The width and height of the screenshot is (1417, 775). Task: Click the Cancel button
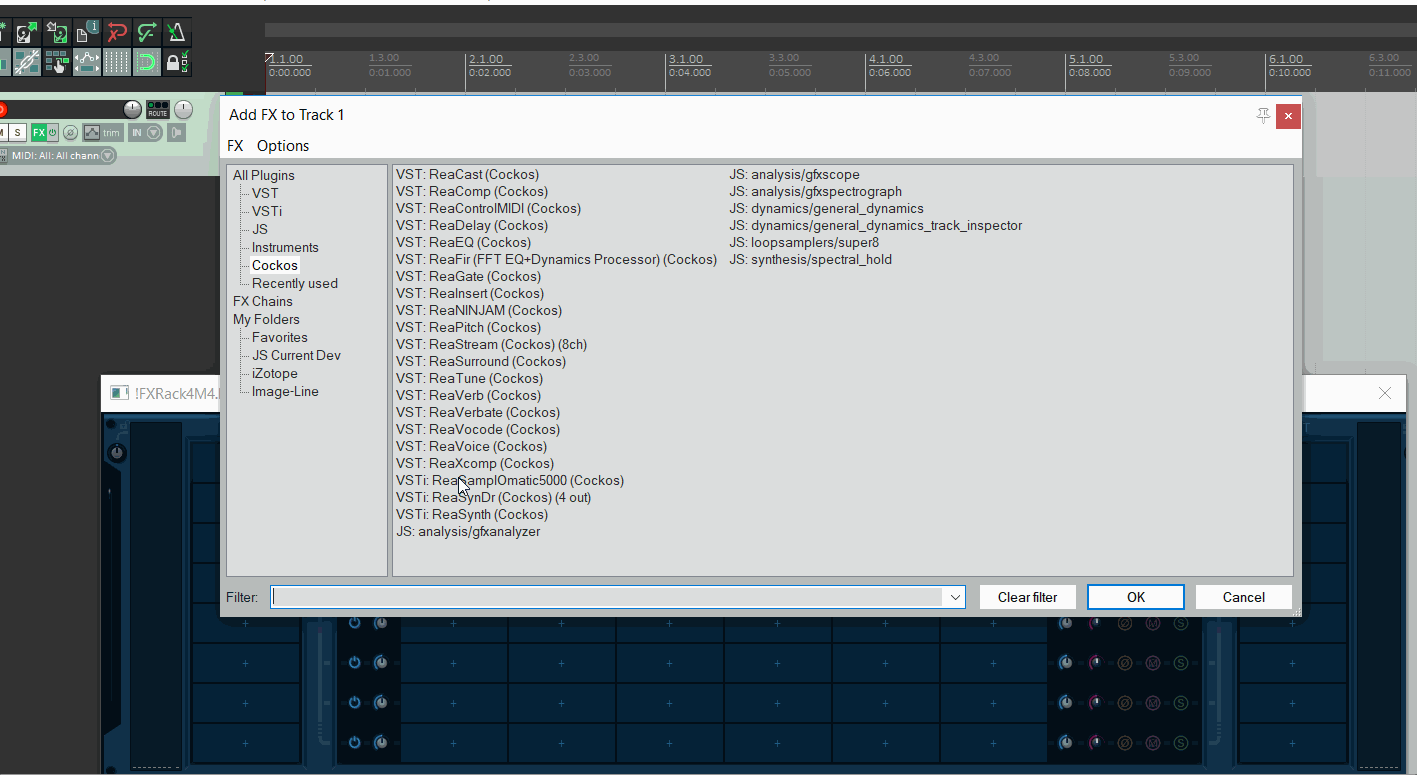1243,597
